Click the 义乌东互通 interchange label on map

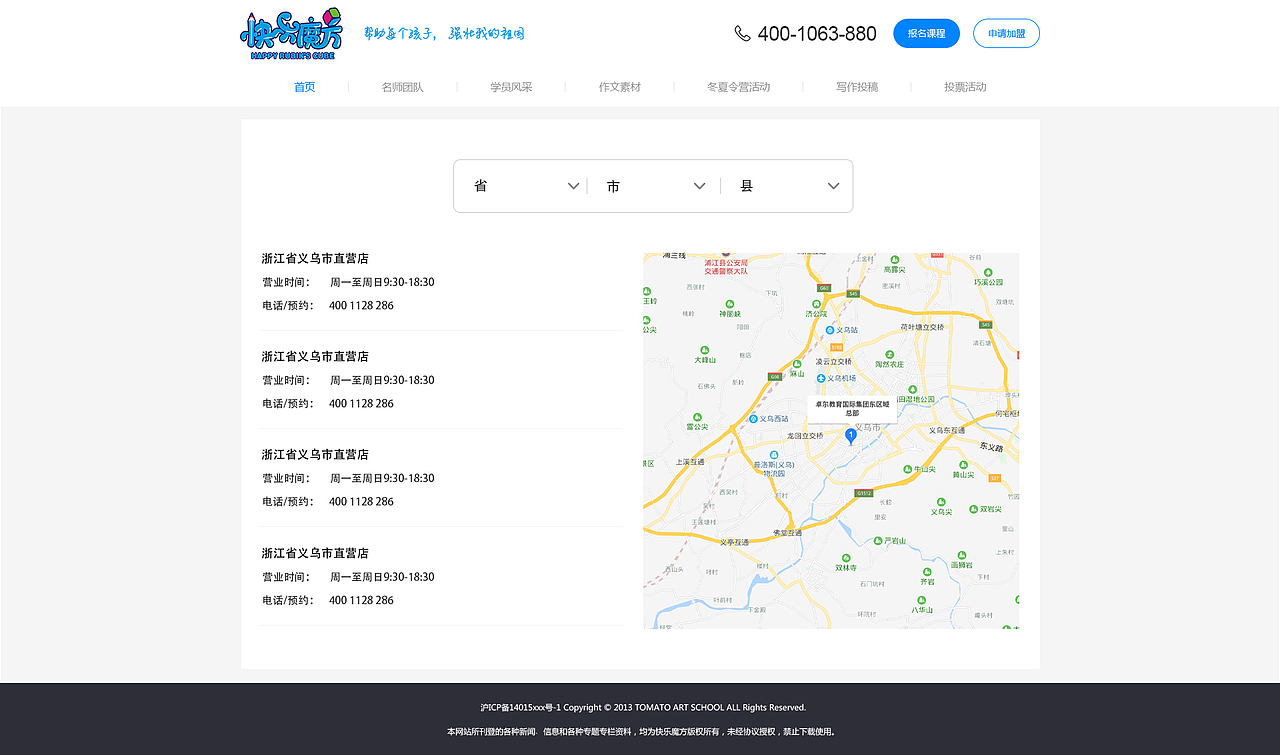click(947, 430)
